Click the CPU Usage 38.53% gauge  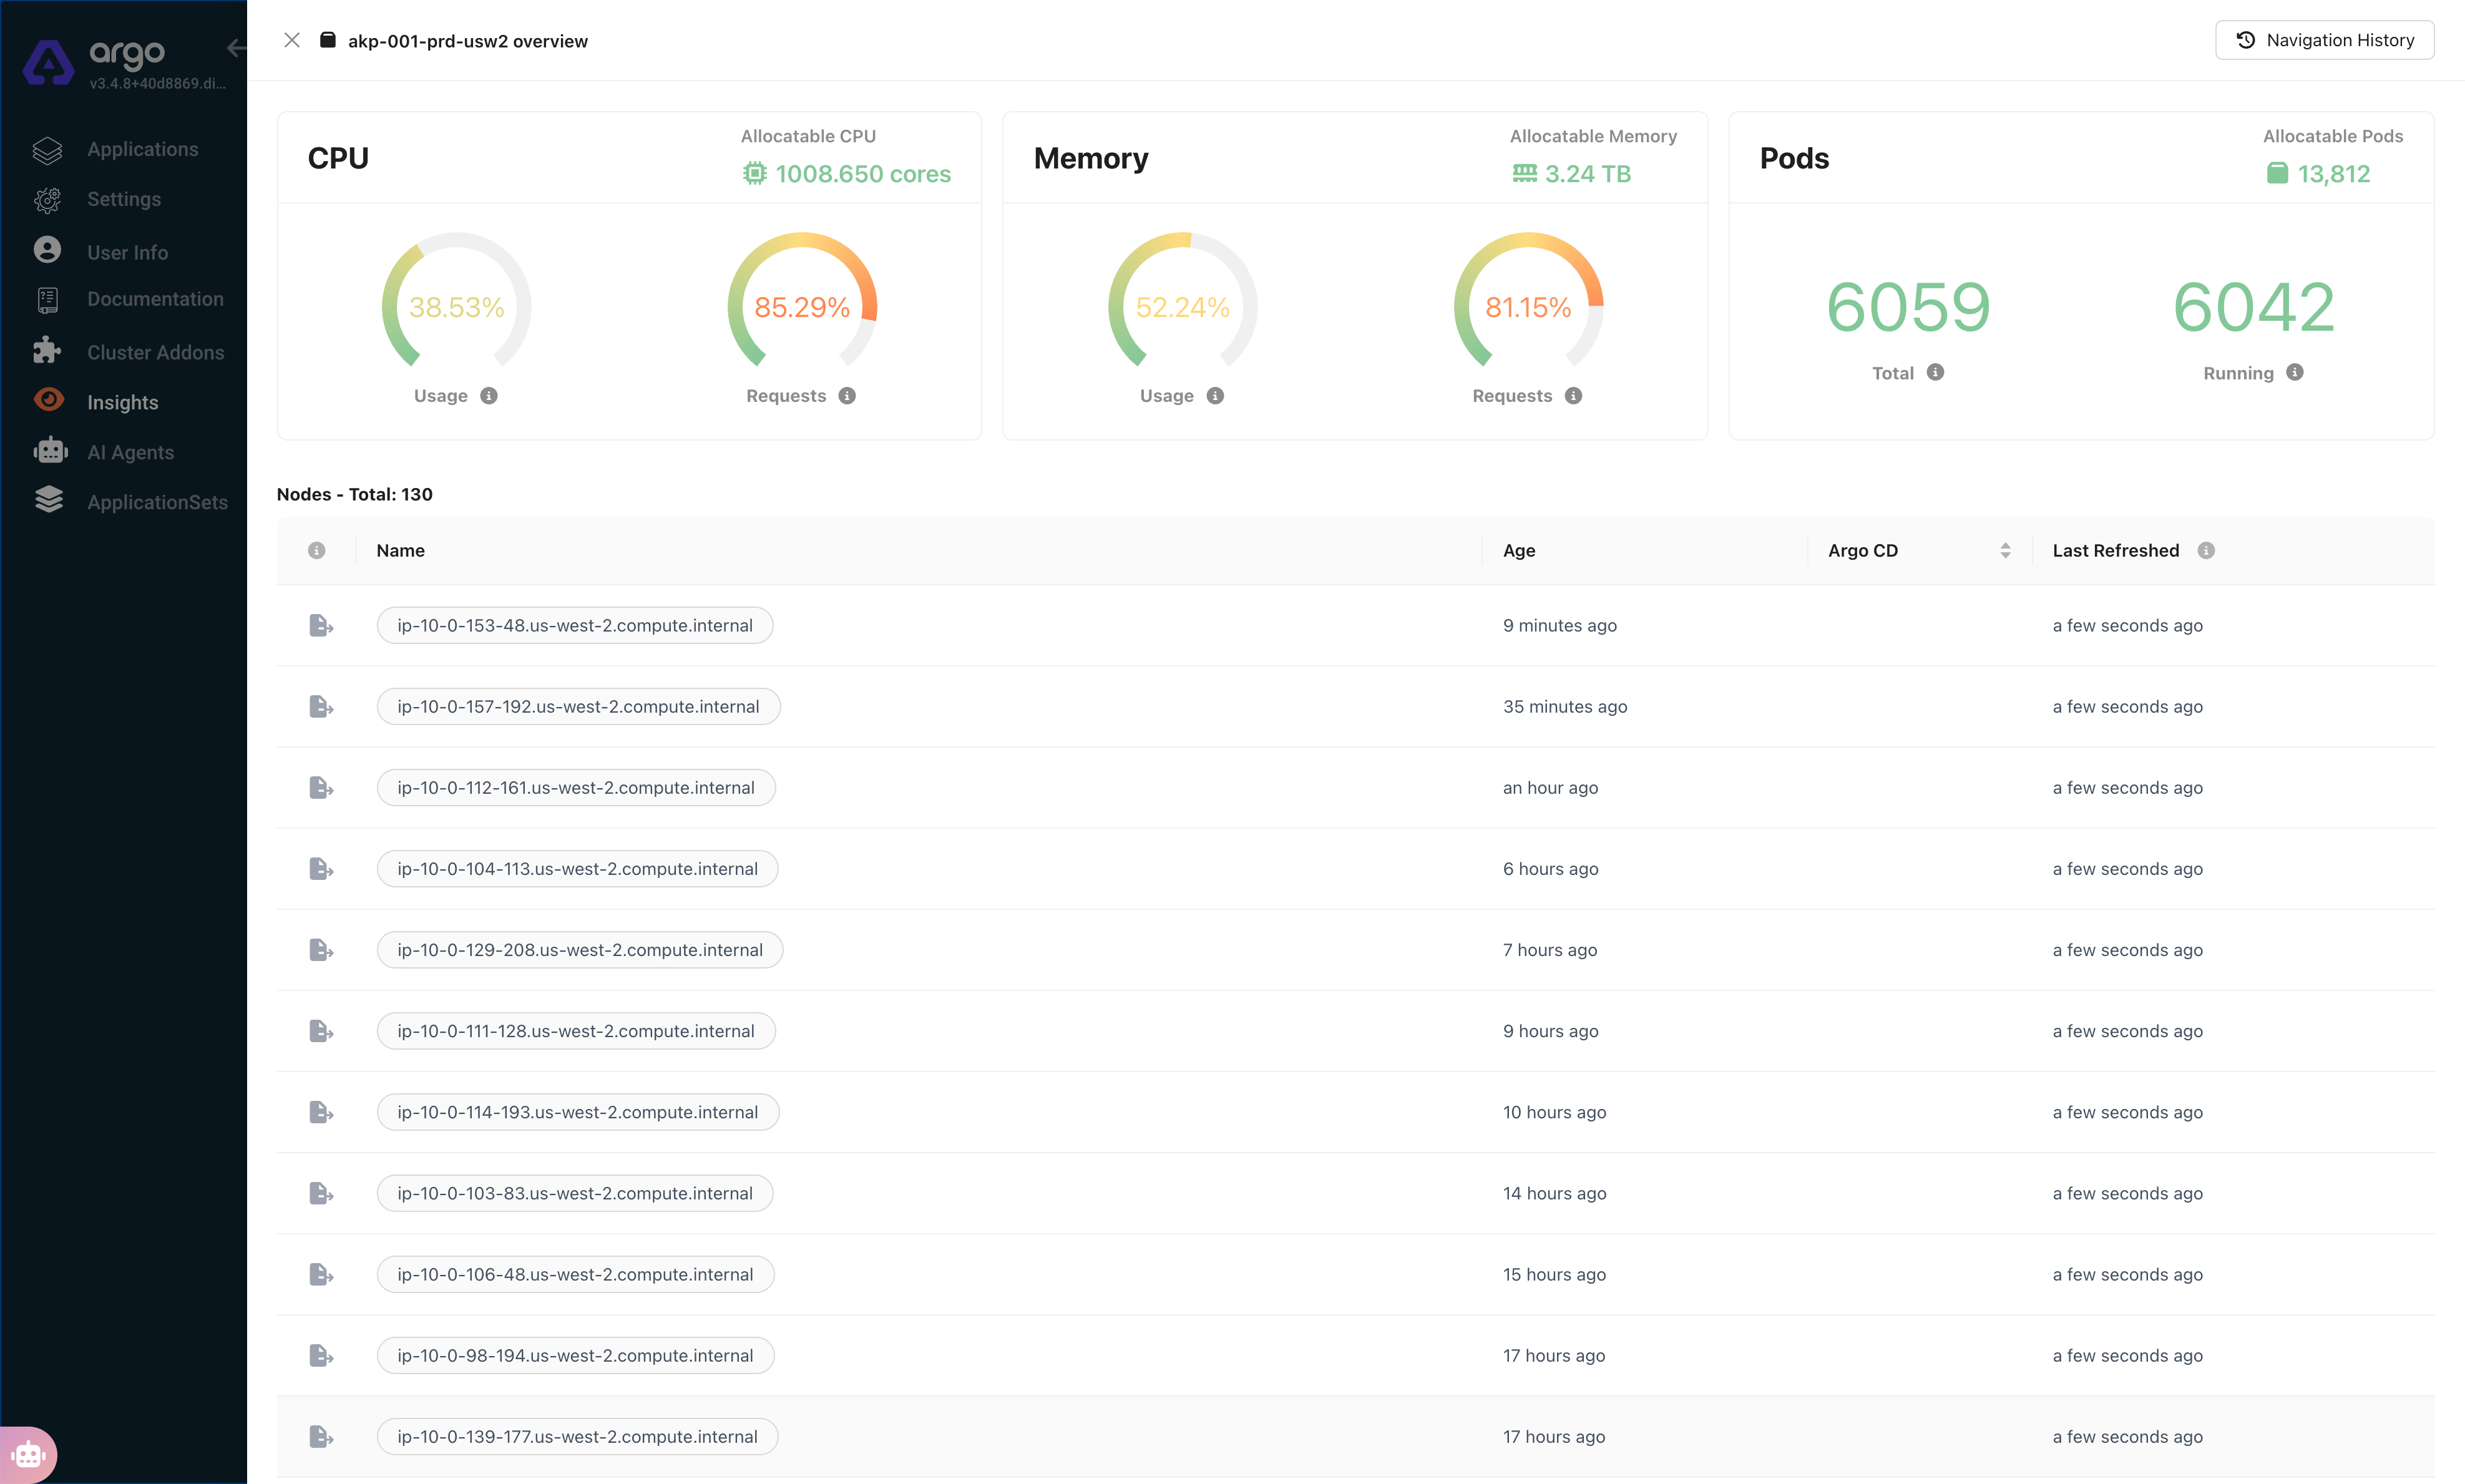pyautogui.click(x=456, y=301)
